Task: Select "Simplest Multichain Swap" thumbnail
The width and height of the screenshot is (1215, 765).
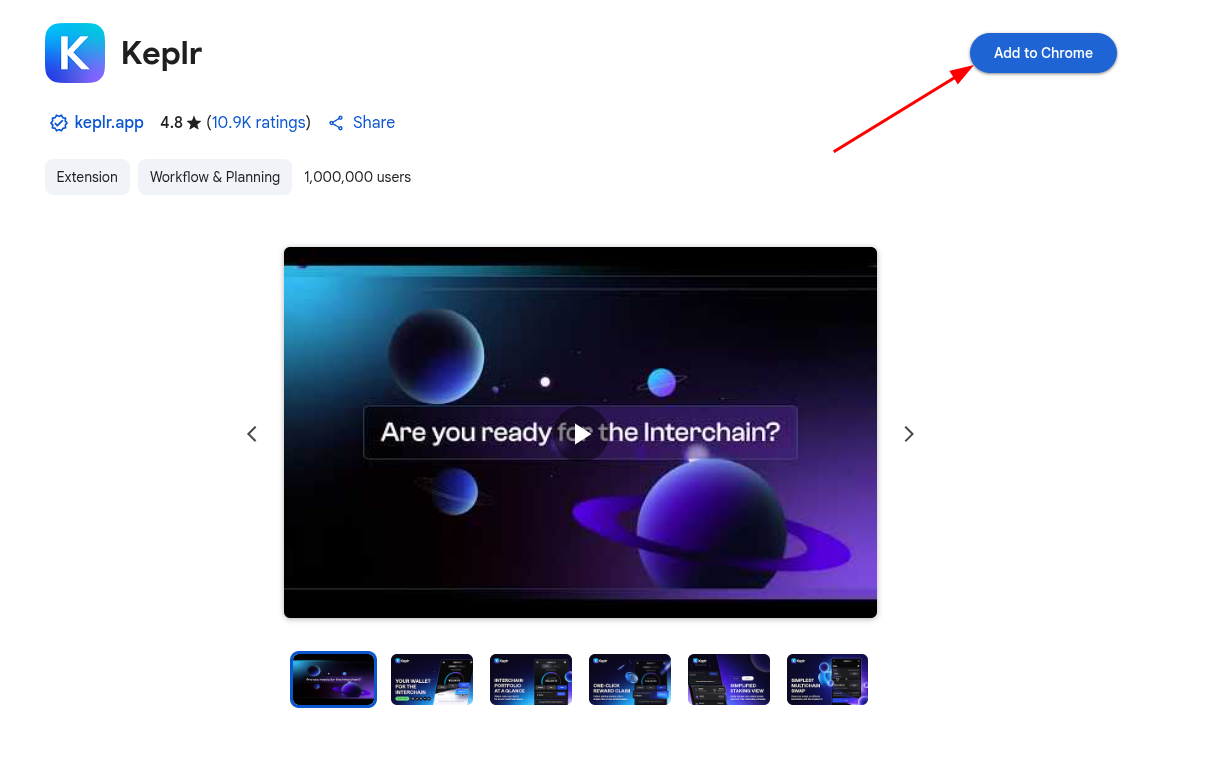Action: tap(827, 680)
